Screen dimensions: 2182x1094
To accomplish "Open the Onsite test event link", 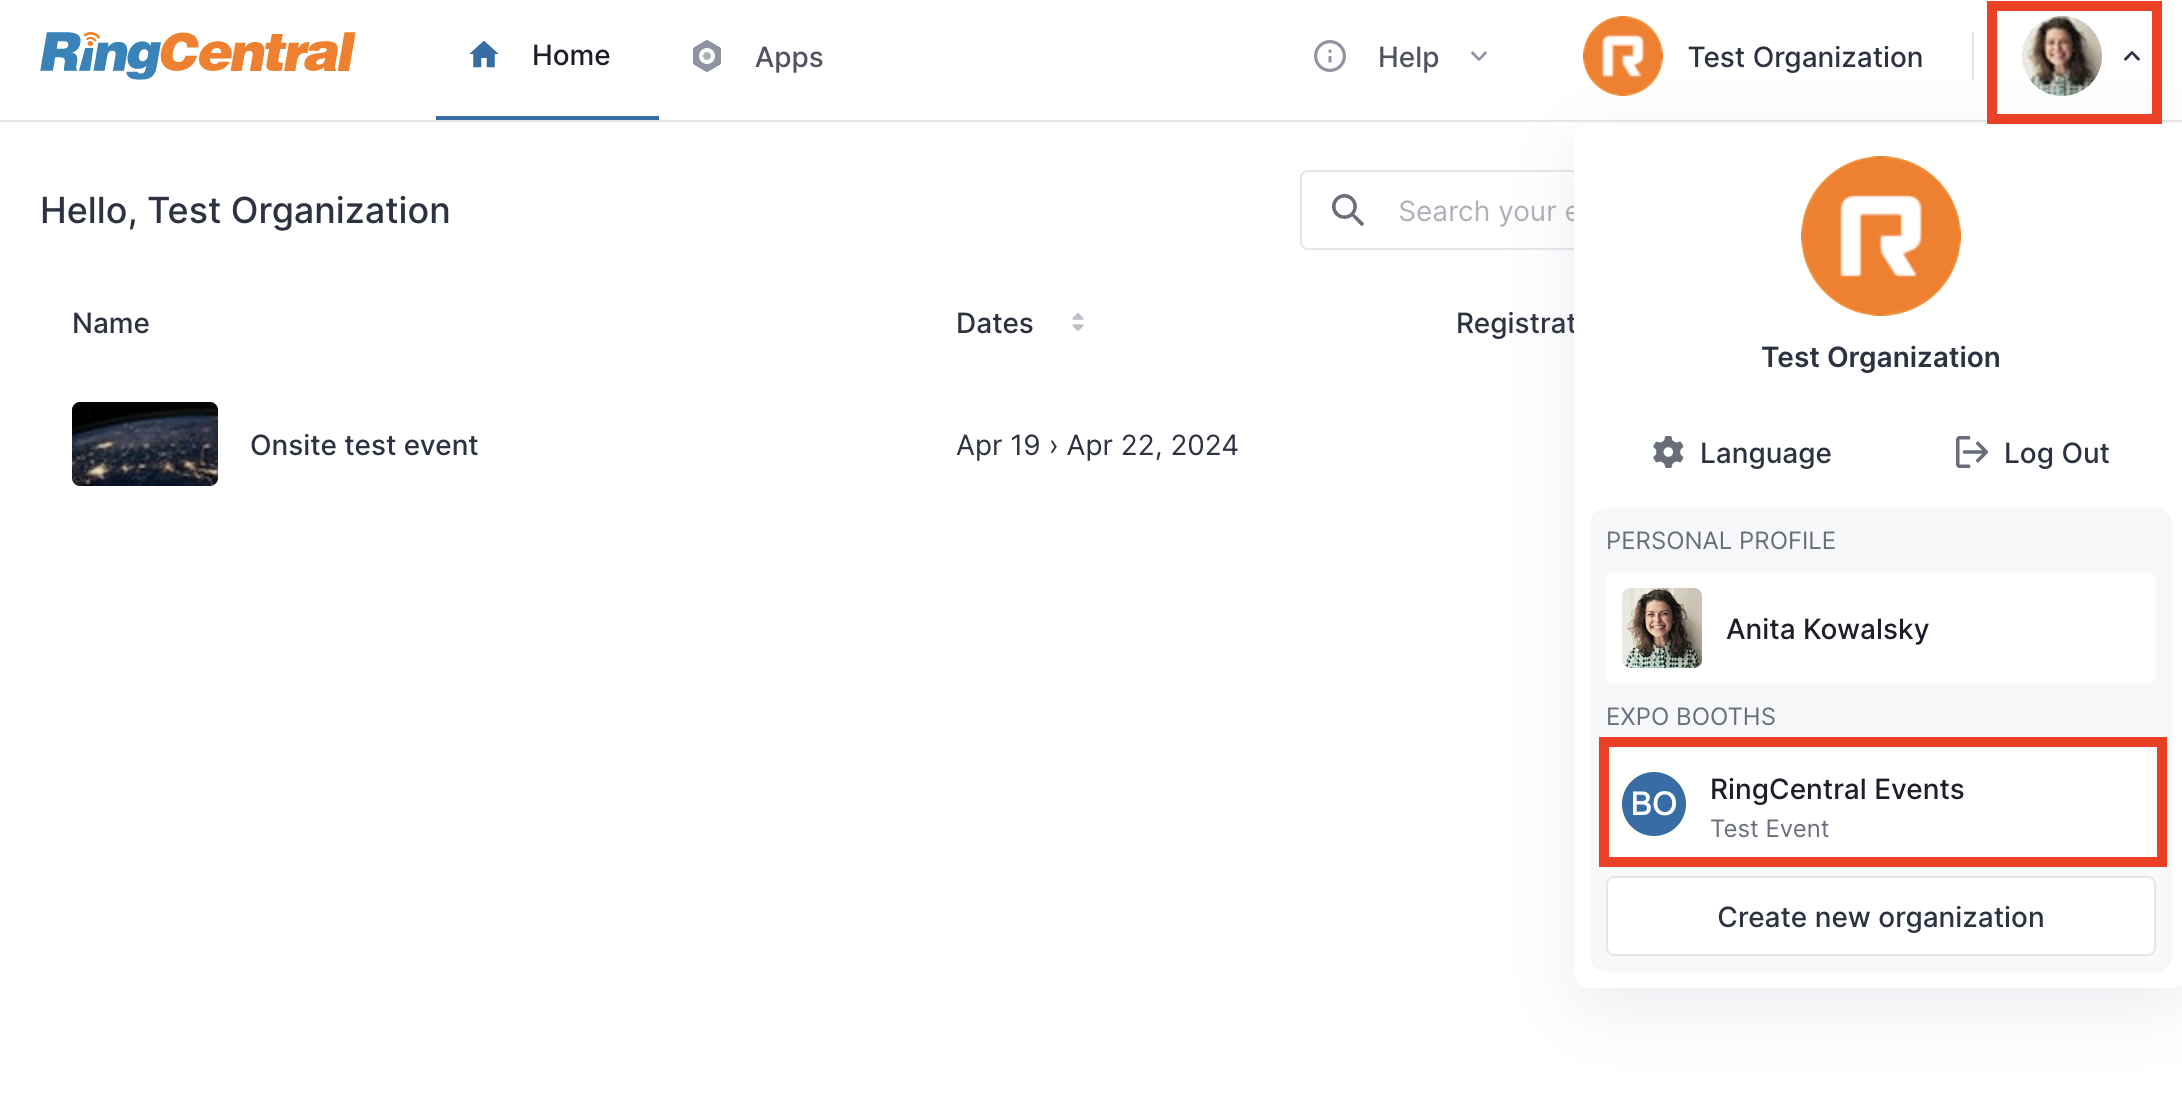I will coord(364,445).
